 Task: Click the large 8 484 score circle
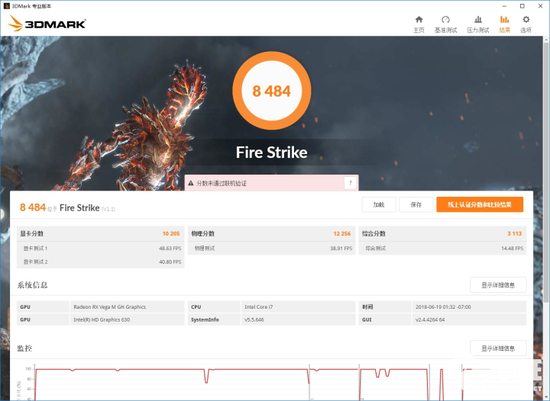pos(271,91)
